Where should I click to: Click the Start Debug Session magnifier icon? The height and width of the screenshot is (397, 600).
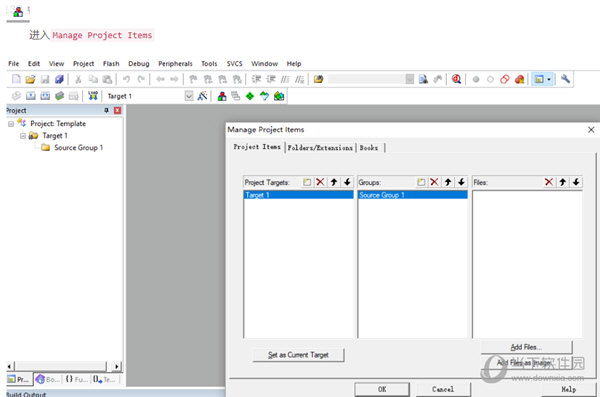click(456, 79)
